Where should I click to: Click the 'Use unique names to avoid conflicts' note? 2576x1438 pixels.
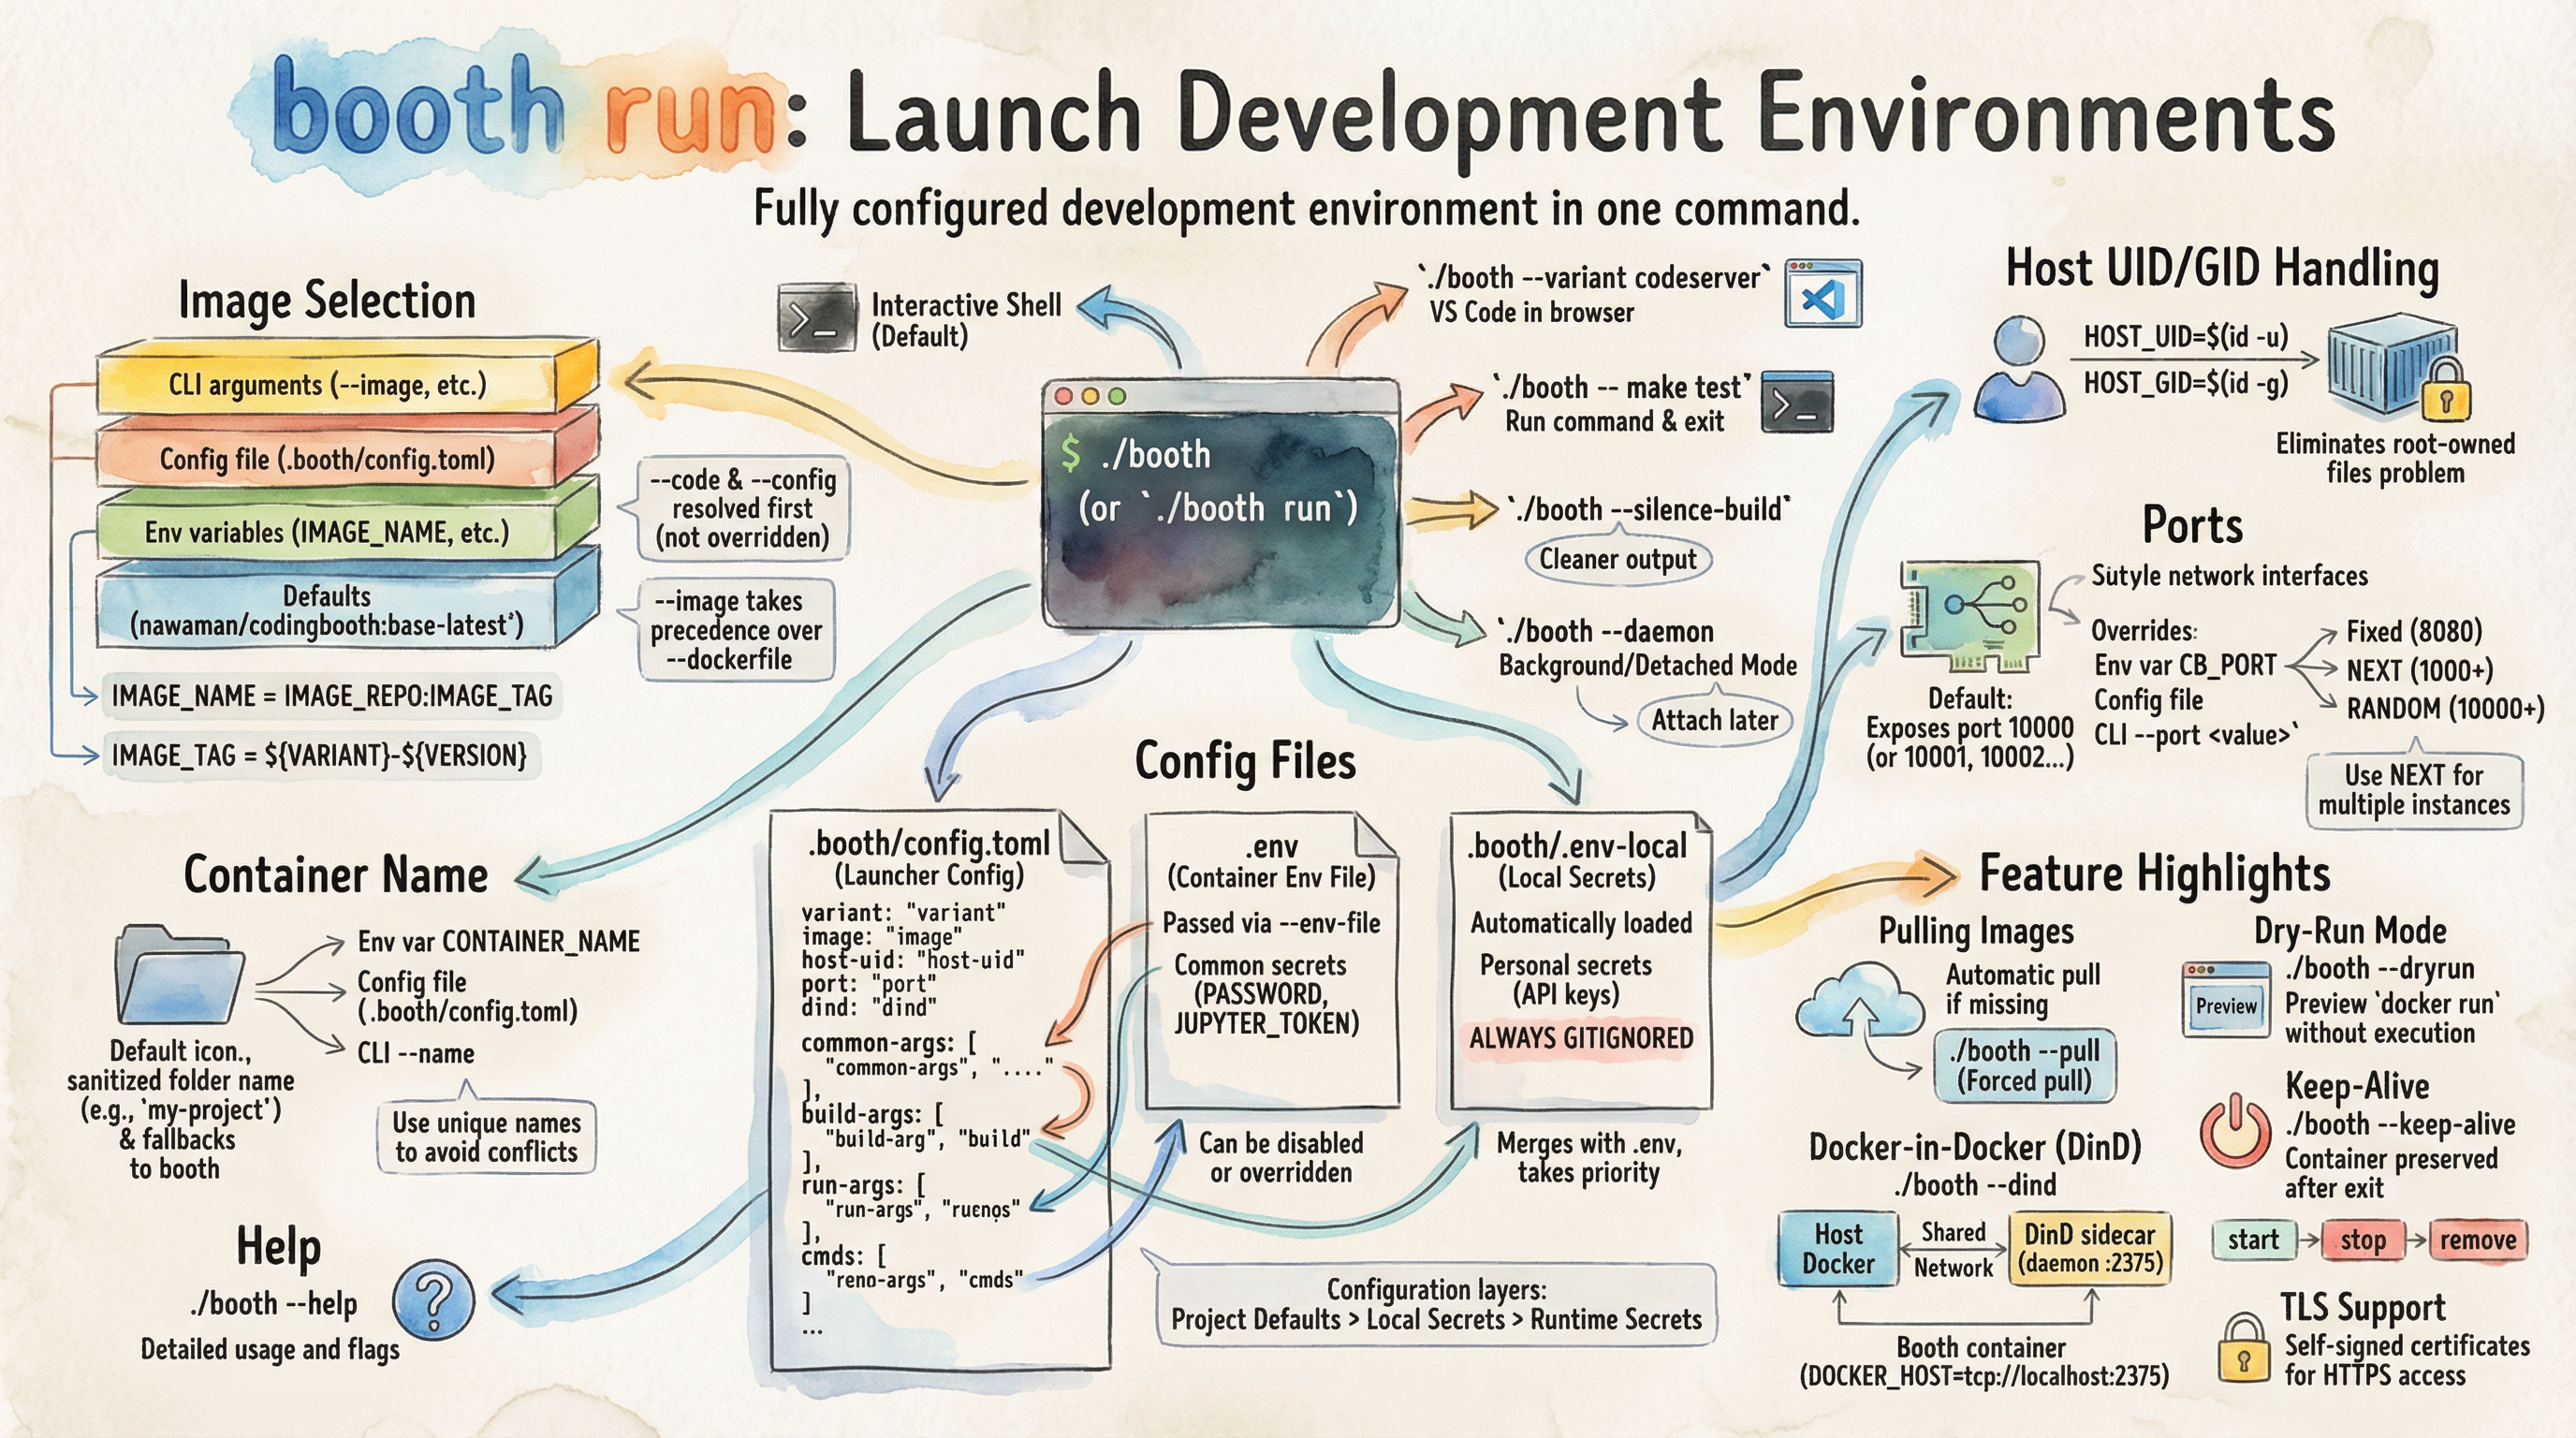486,1137
